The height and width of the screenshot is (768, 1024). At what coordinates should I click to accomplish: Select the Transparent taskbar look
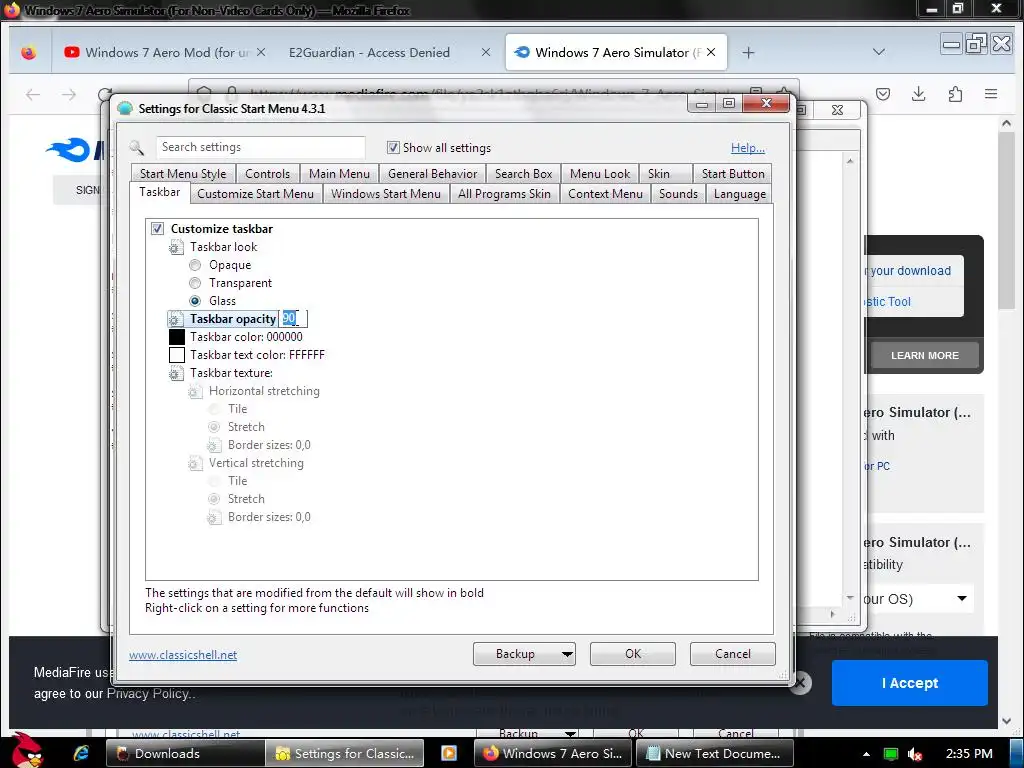(x=195, y=283)
